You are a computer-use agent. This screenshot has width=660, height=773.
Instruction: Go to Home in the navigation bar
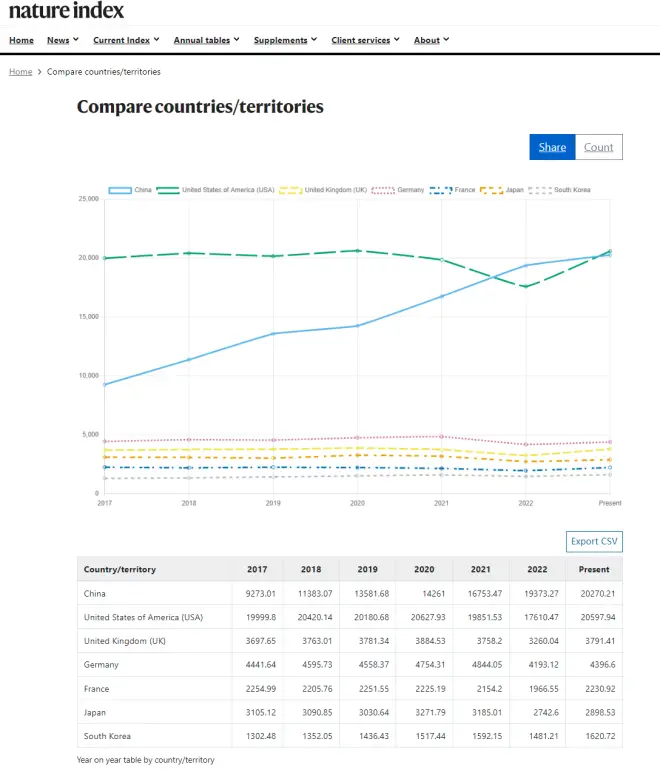point(21,40)
